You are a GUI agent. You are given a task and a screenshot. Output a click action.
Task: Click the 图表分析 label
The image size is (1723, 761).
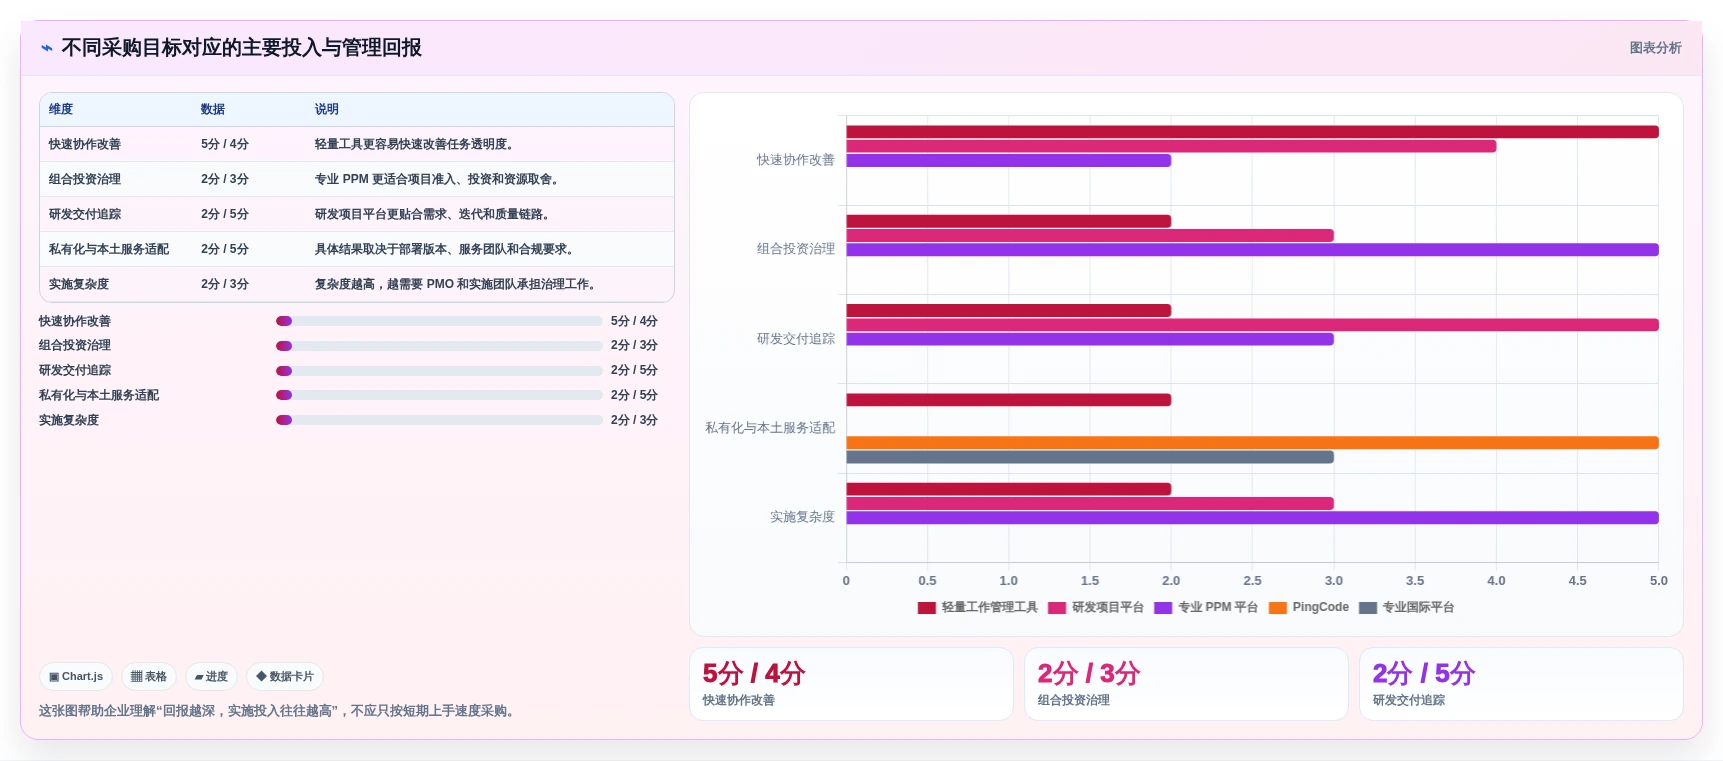(x=1655, y=48)
